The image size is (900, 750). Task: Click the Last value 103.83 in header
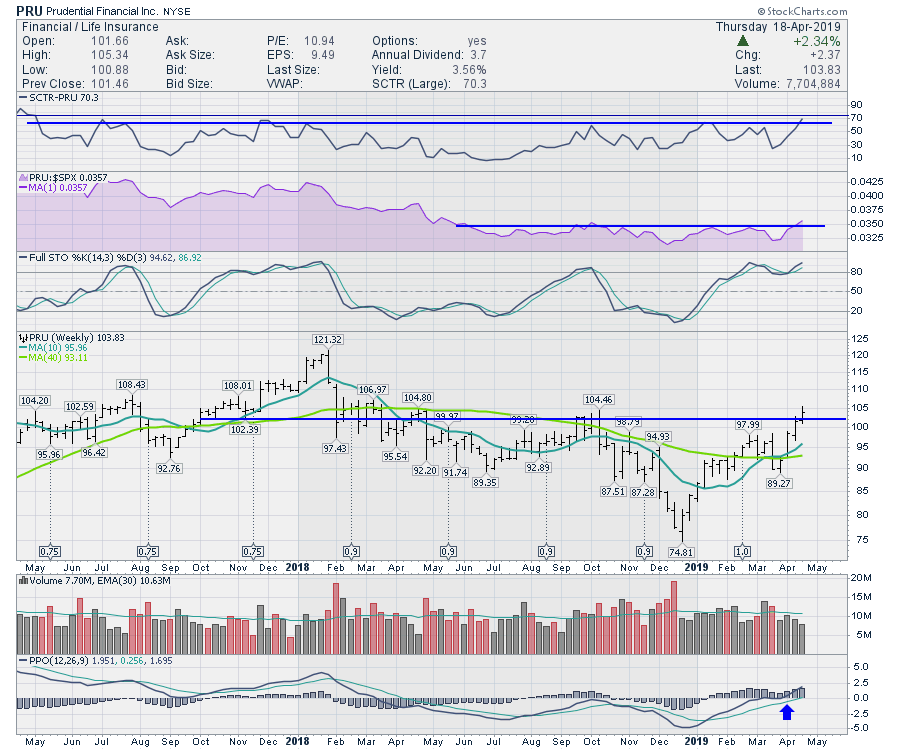click(x=822, y=70)
